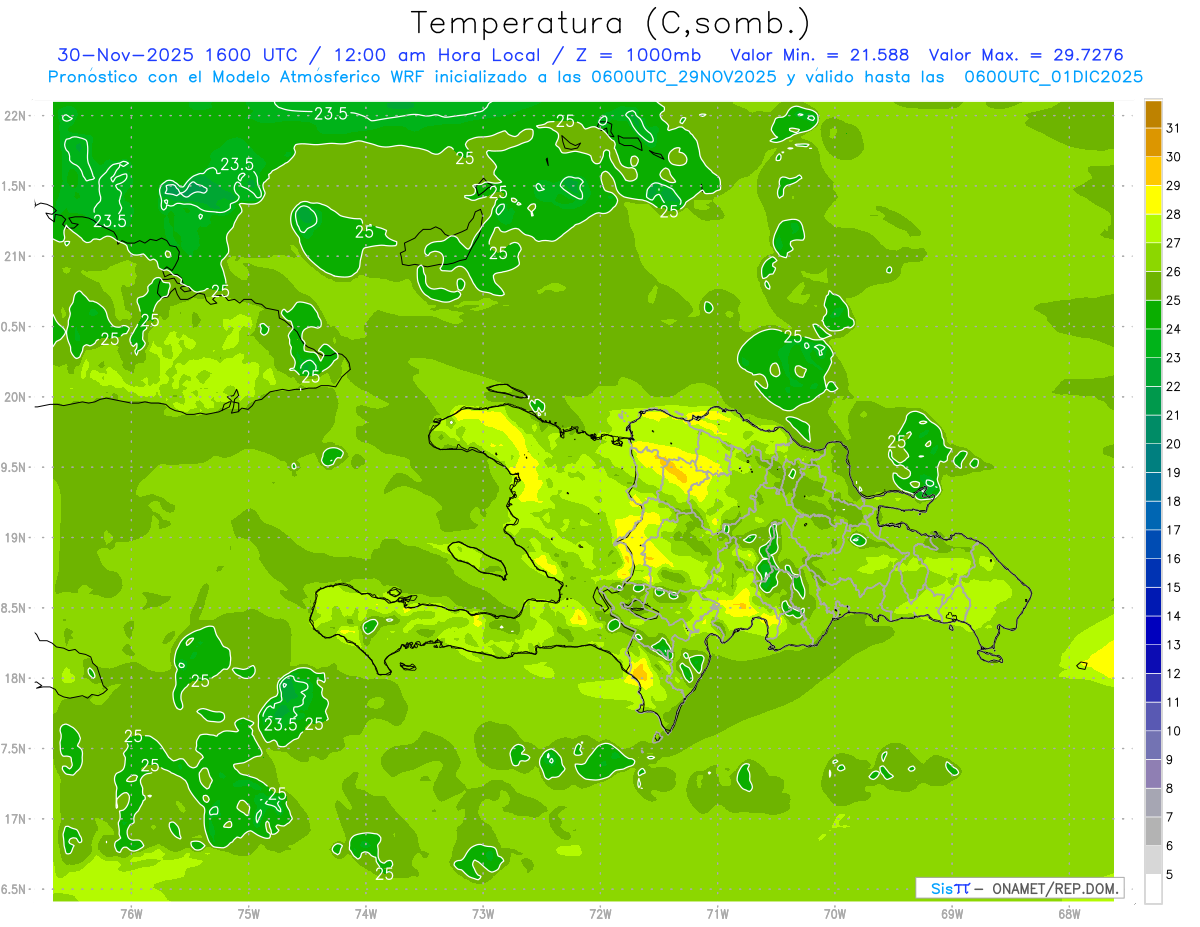Click the '0600UTC_01DIC2025' valid-until time
The height and width of the screenshot is (927, 1200).
coord(1053,77)
